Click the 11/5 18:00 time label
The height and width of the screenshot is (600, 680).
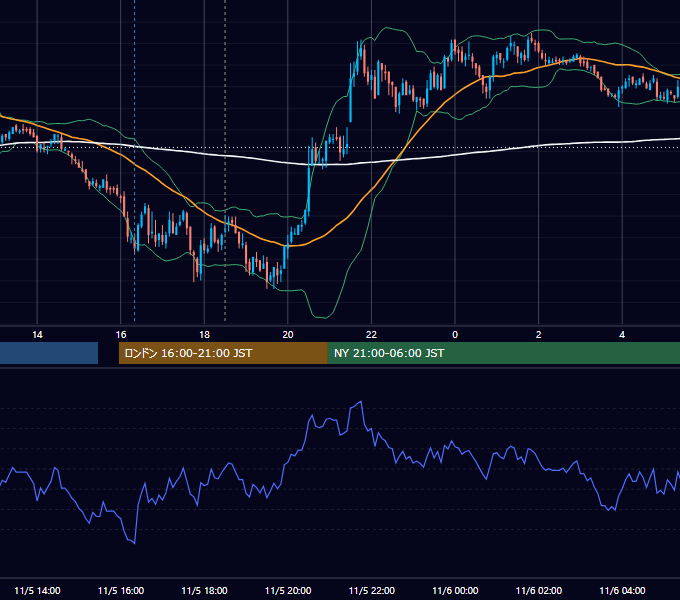(x=204, y=590)
